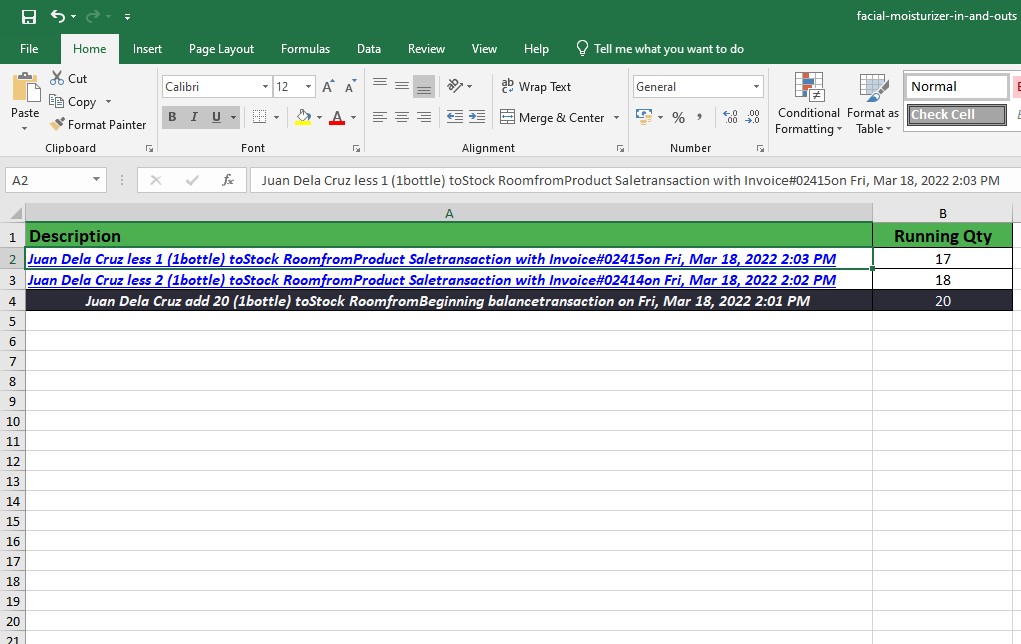This screenshot has width=1021, height=644.
Task: Open Customize Quick Access Toolbar arrow
Action: coord(128,17)
